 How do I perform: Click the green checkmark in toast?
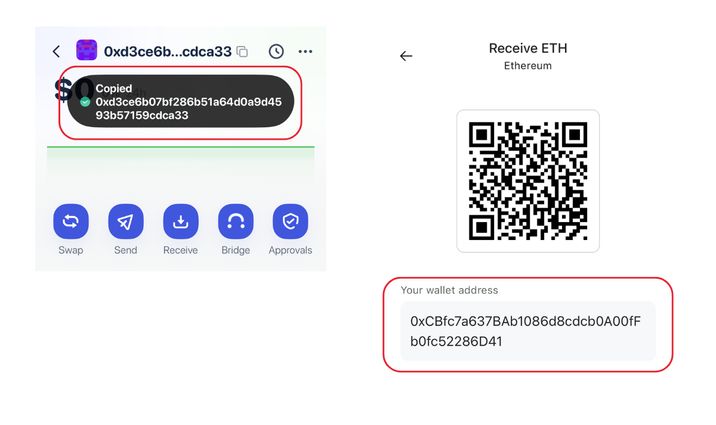click(x=85, y=102)
